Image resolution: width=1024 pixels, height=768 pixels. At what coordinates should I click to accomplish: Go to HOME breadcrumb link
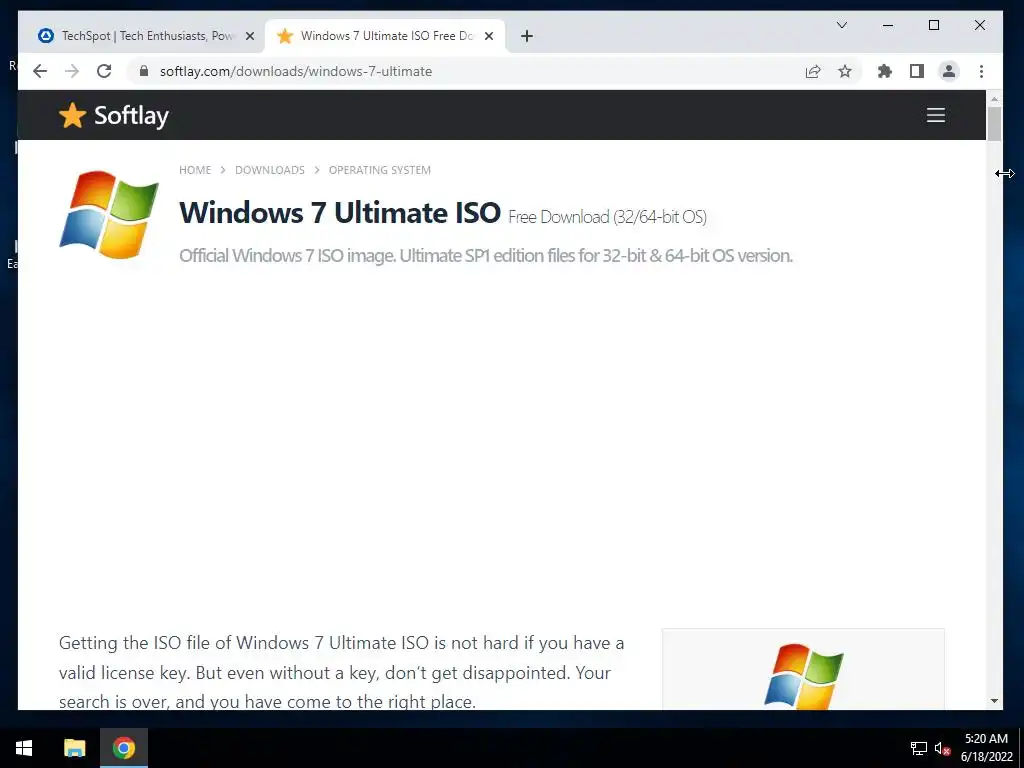point(195,170)
